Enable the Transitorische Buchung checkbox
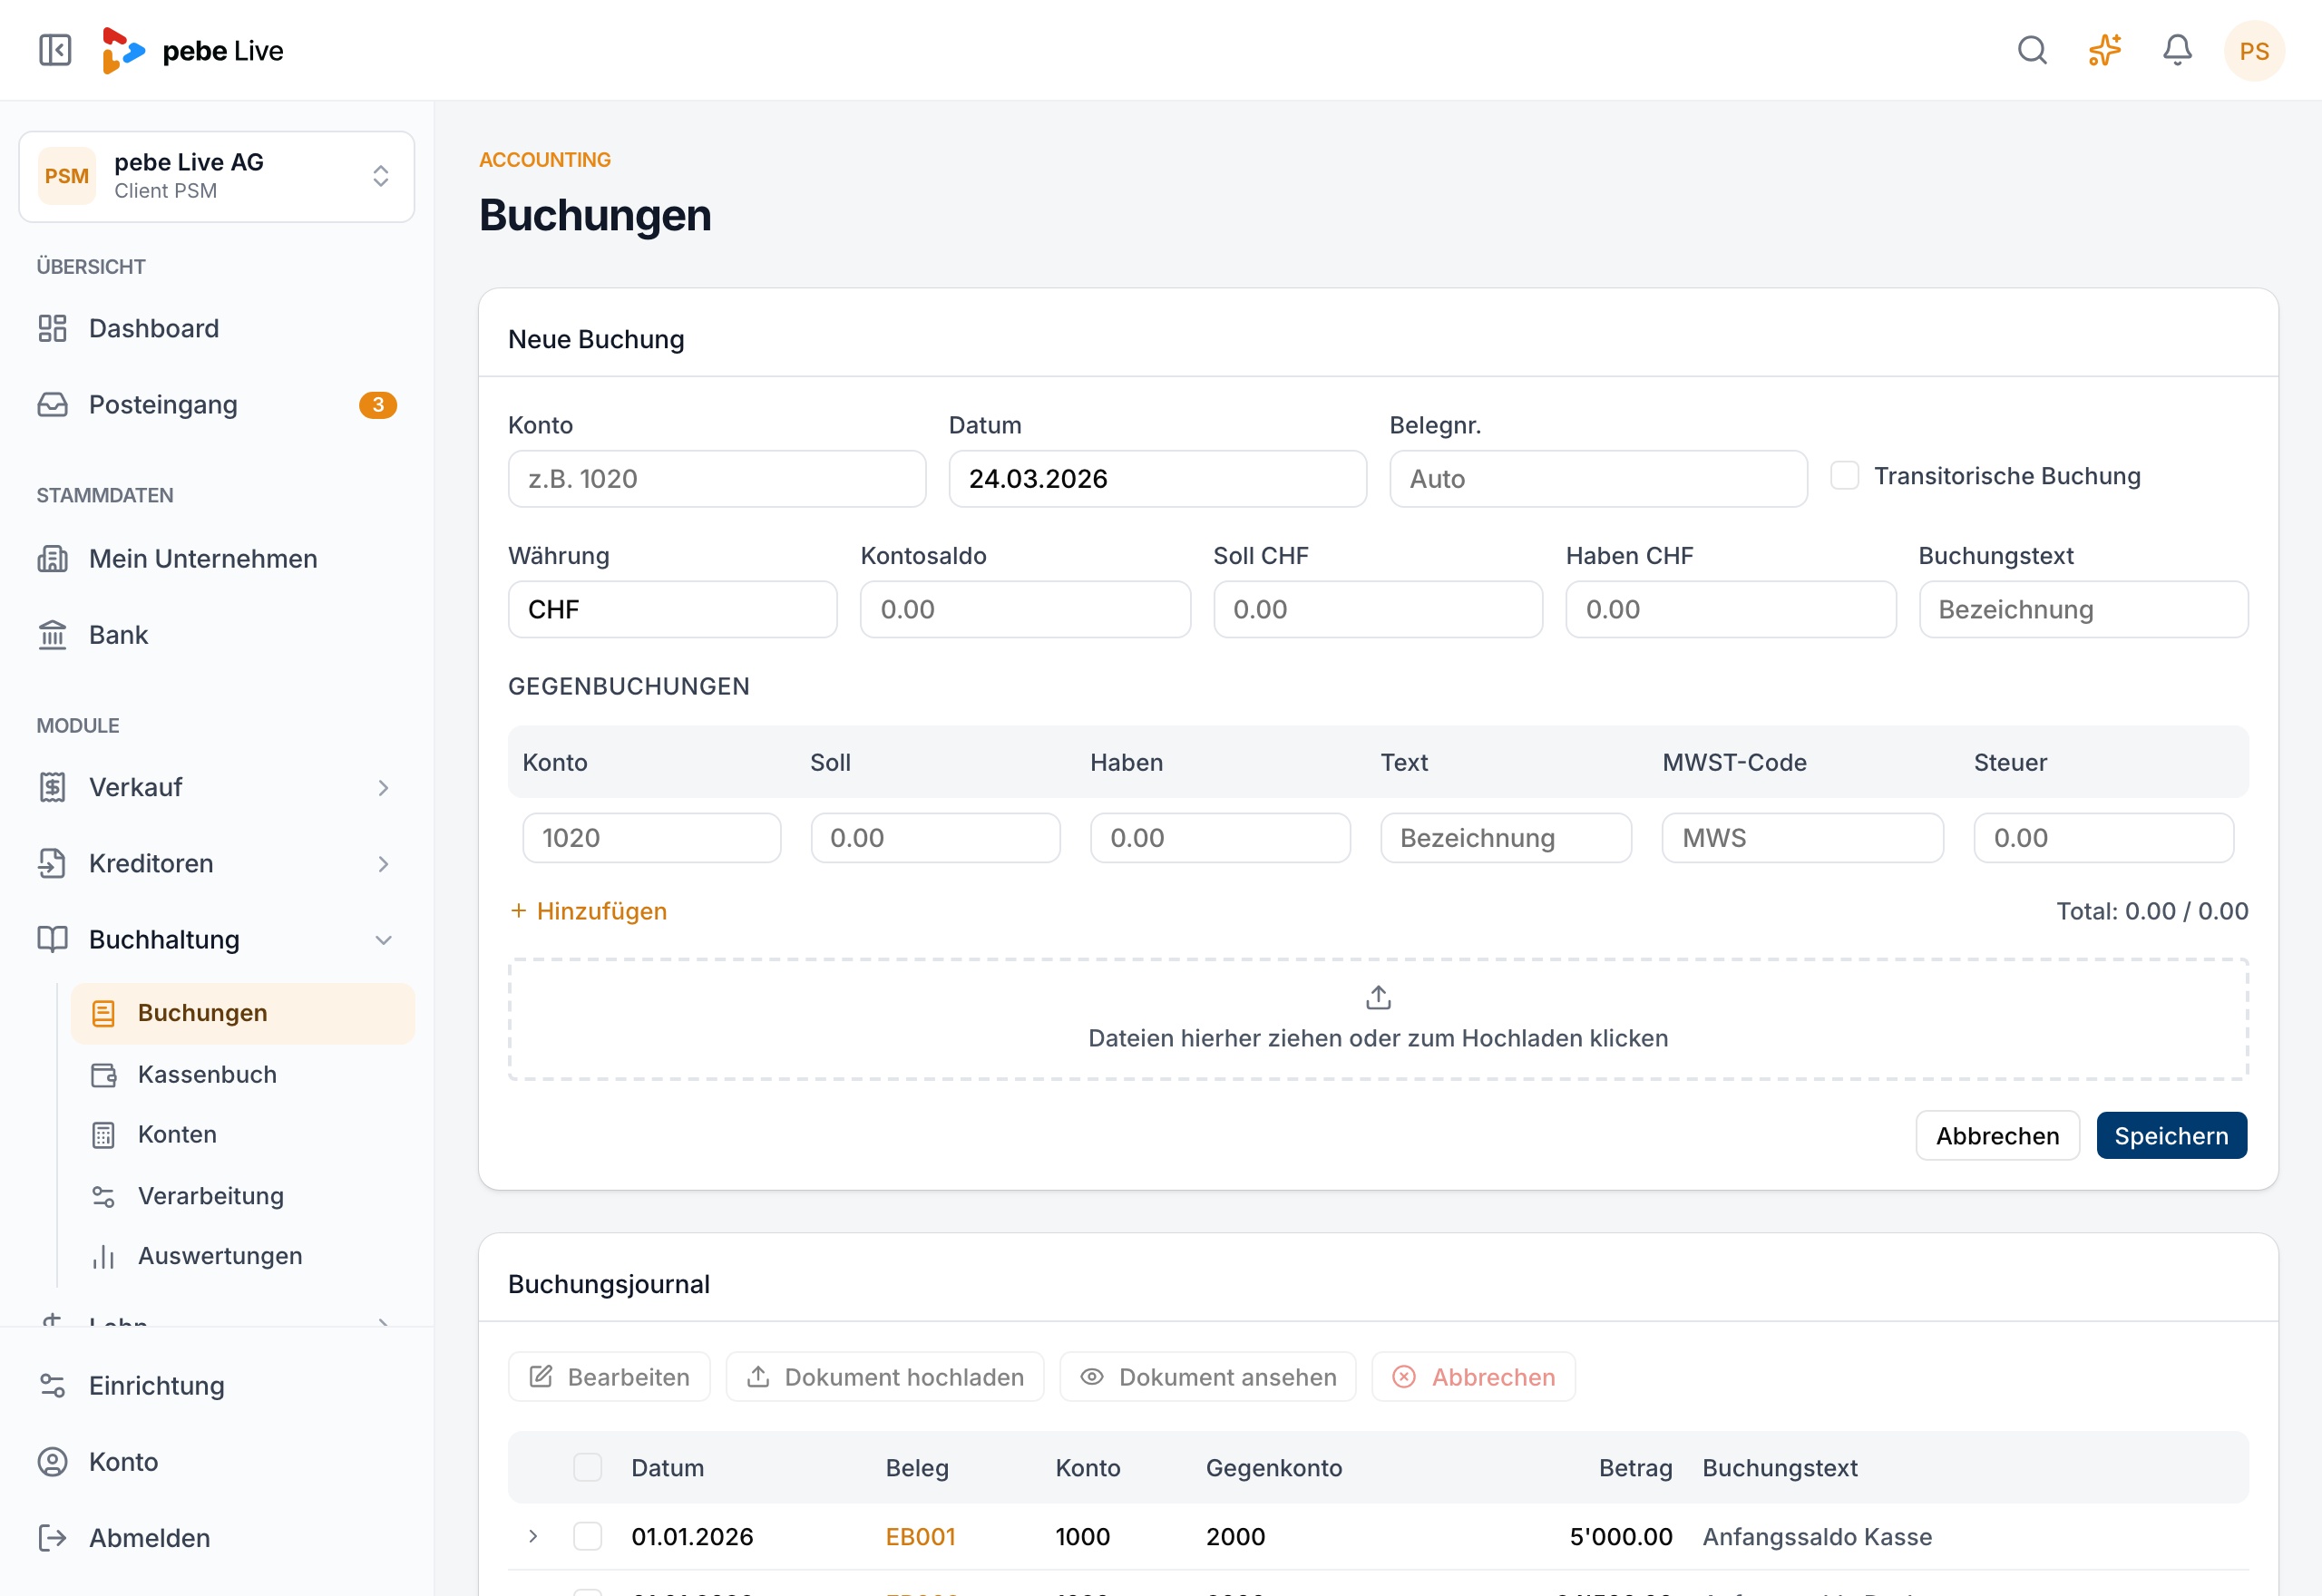This screenshot has height=1596, width=2322. (x=1844, y=476)
